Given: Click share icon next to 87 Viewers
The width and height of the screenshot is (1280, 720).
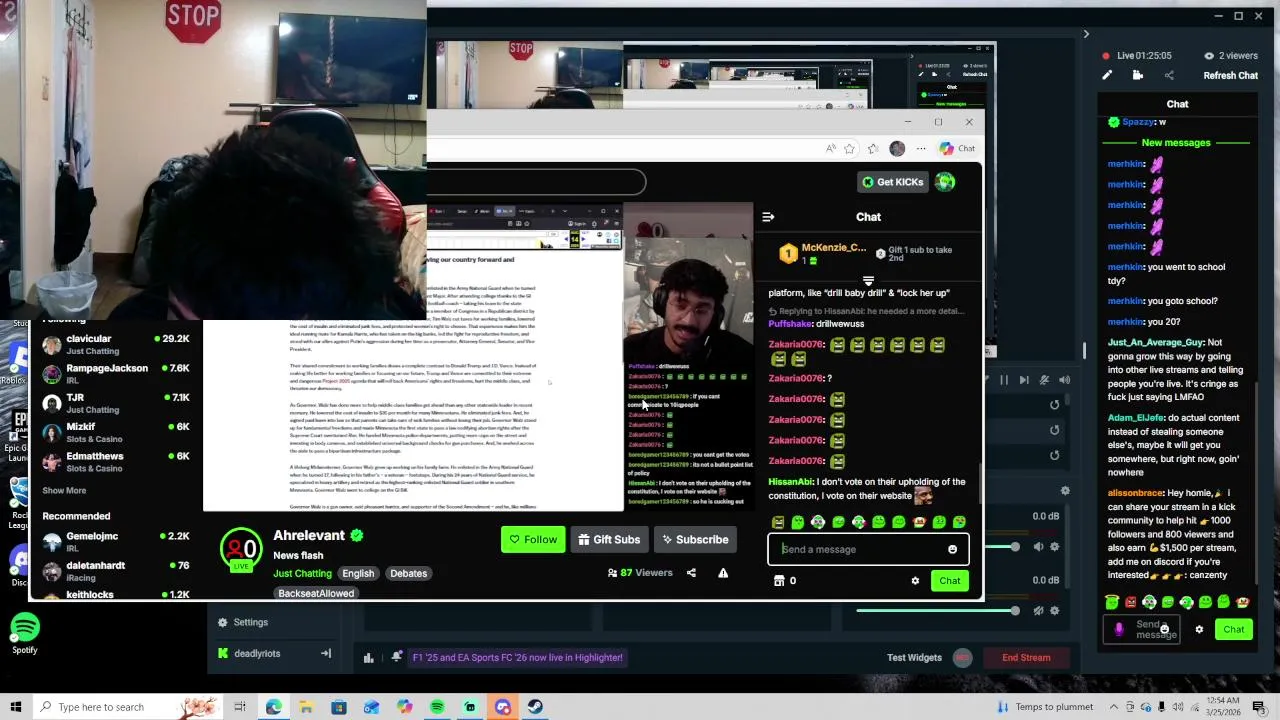Looking at the screenshot, I should [691, 573].
